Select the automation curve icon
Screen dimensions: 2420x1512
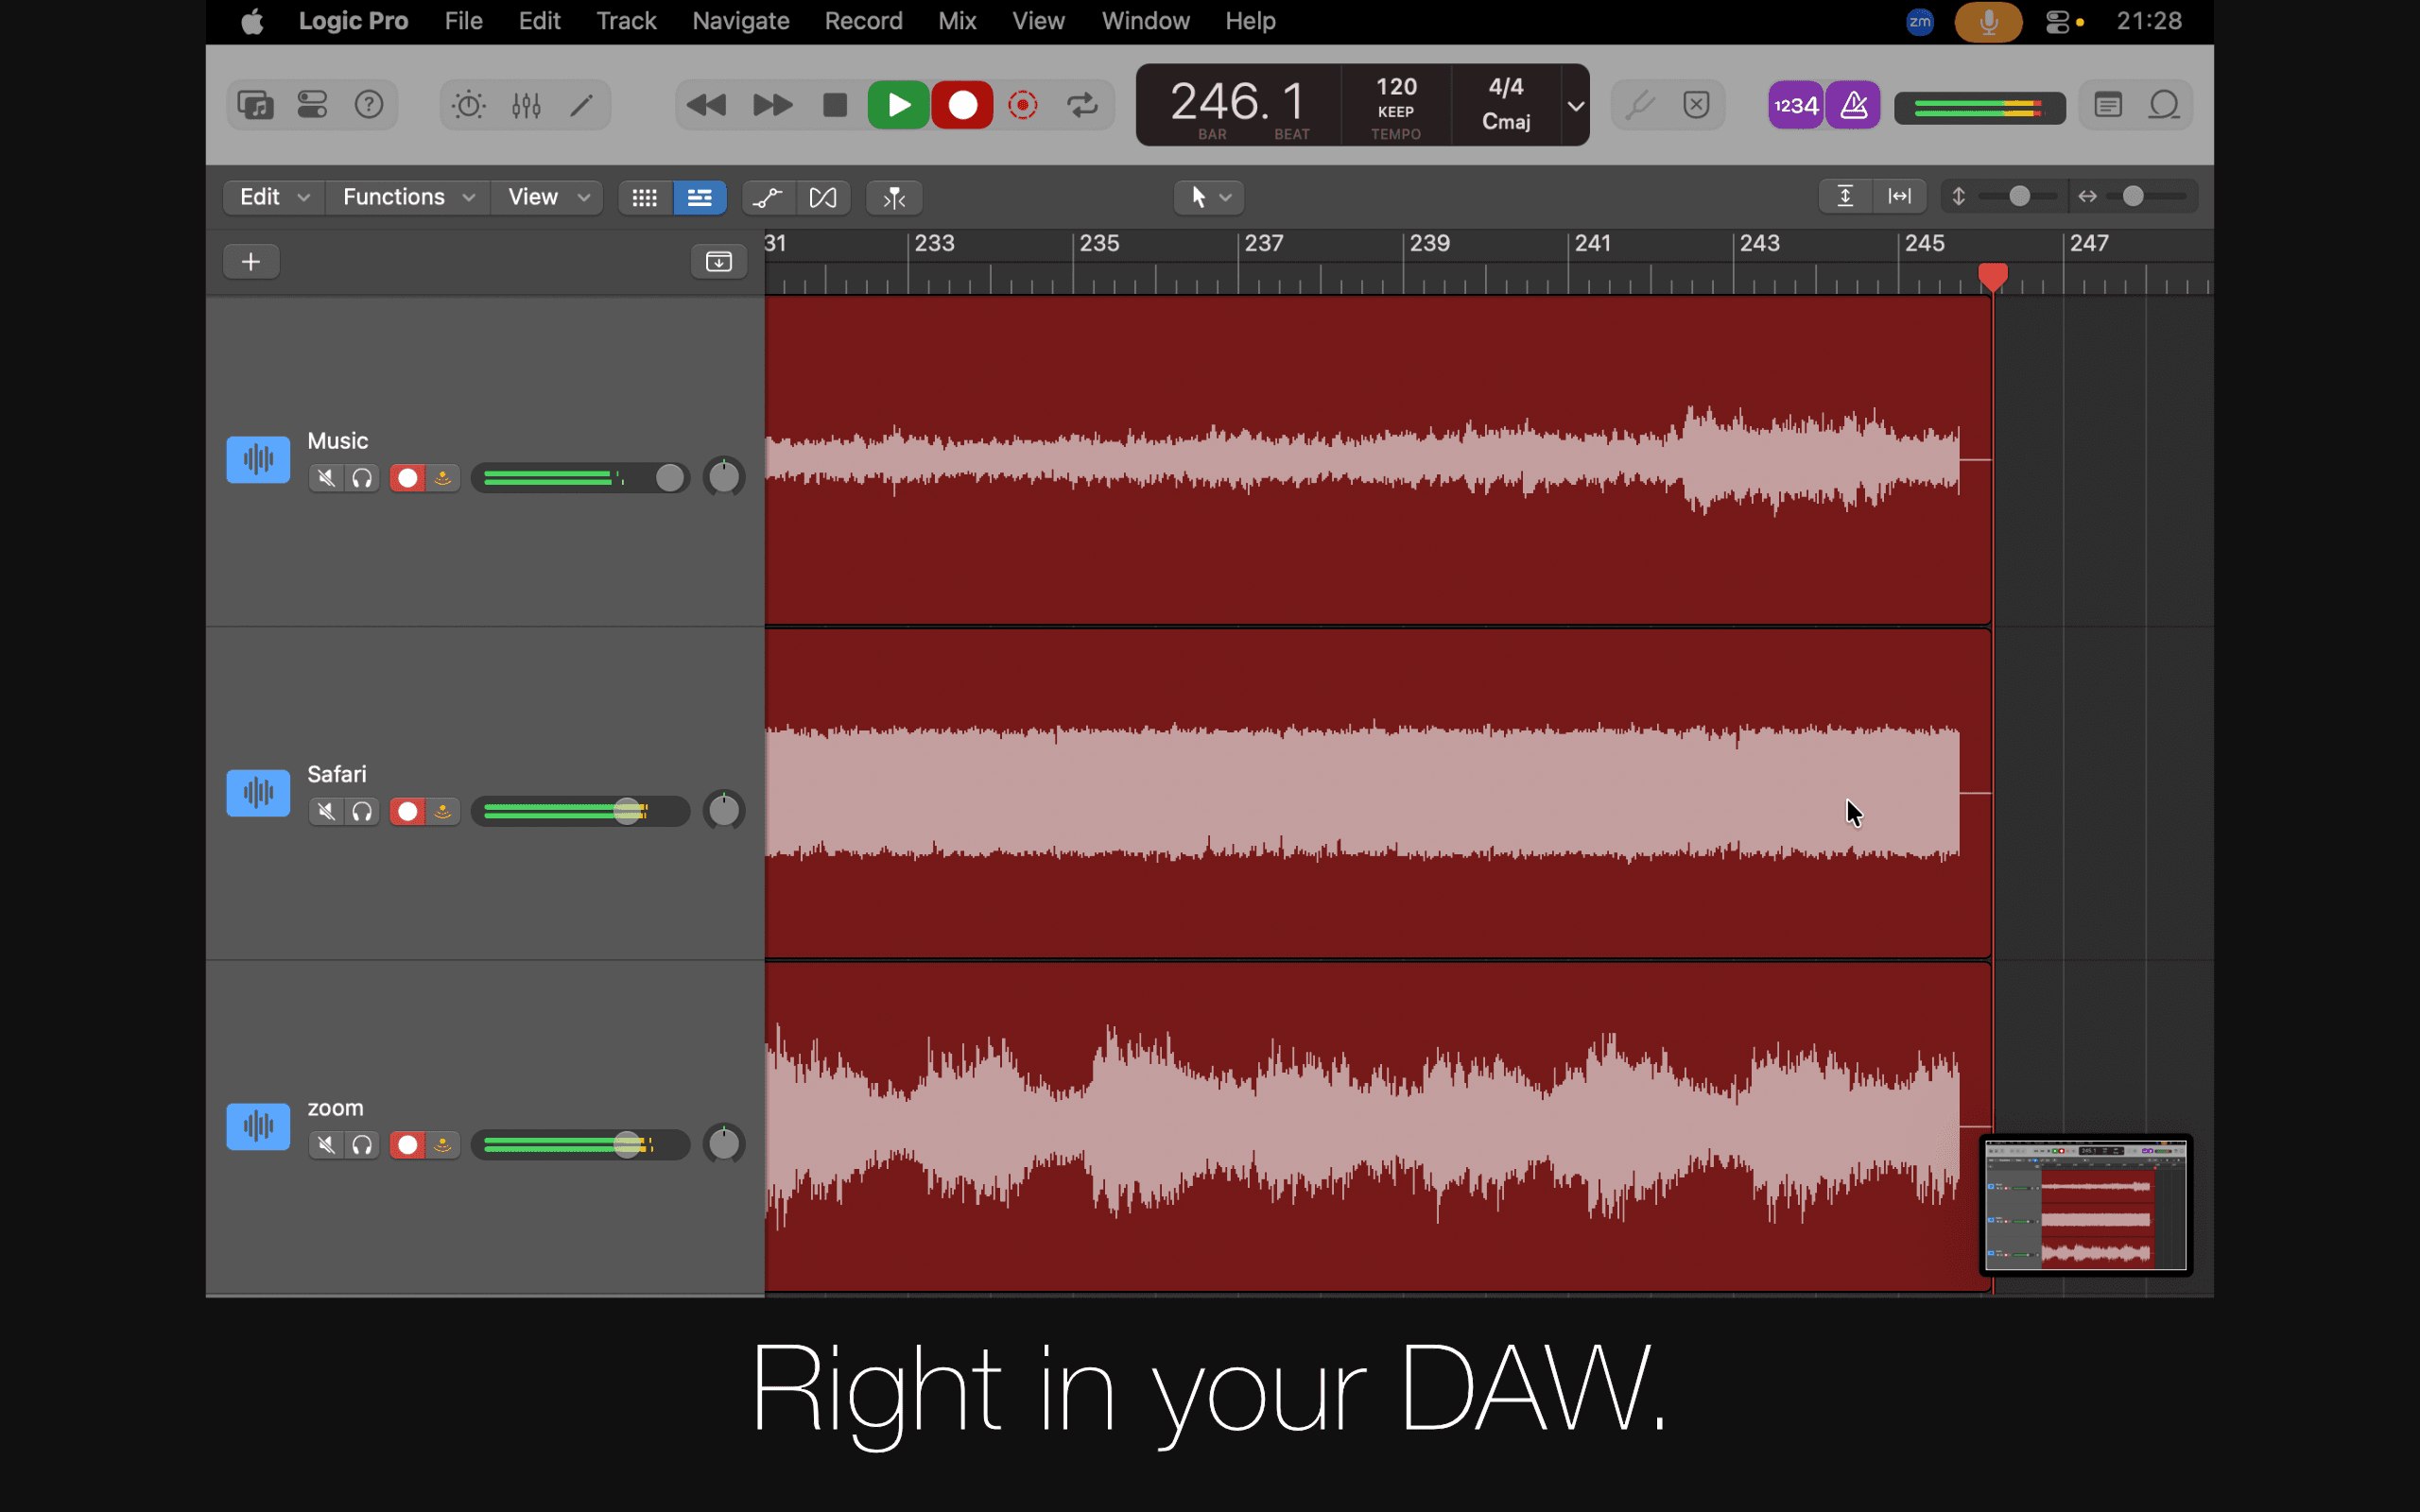(767, 197)
